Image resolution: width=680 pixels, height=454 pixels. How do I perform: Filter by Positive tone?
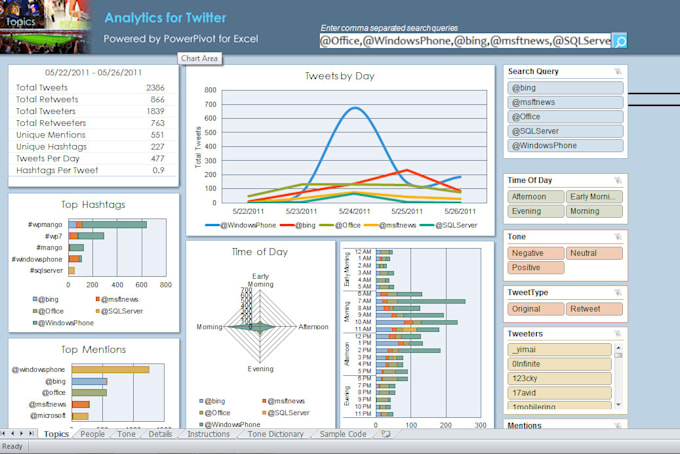tap(536, 268)
